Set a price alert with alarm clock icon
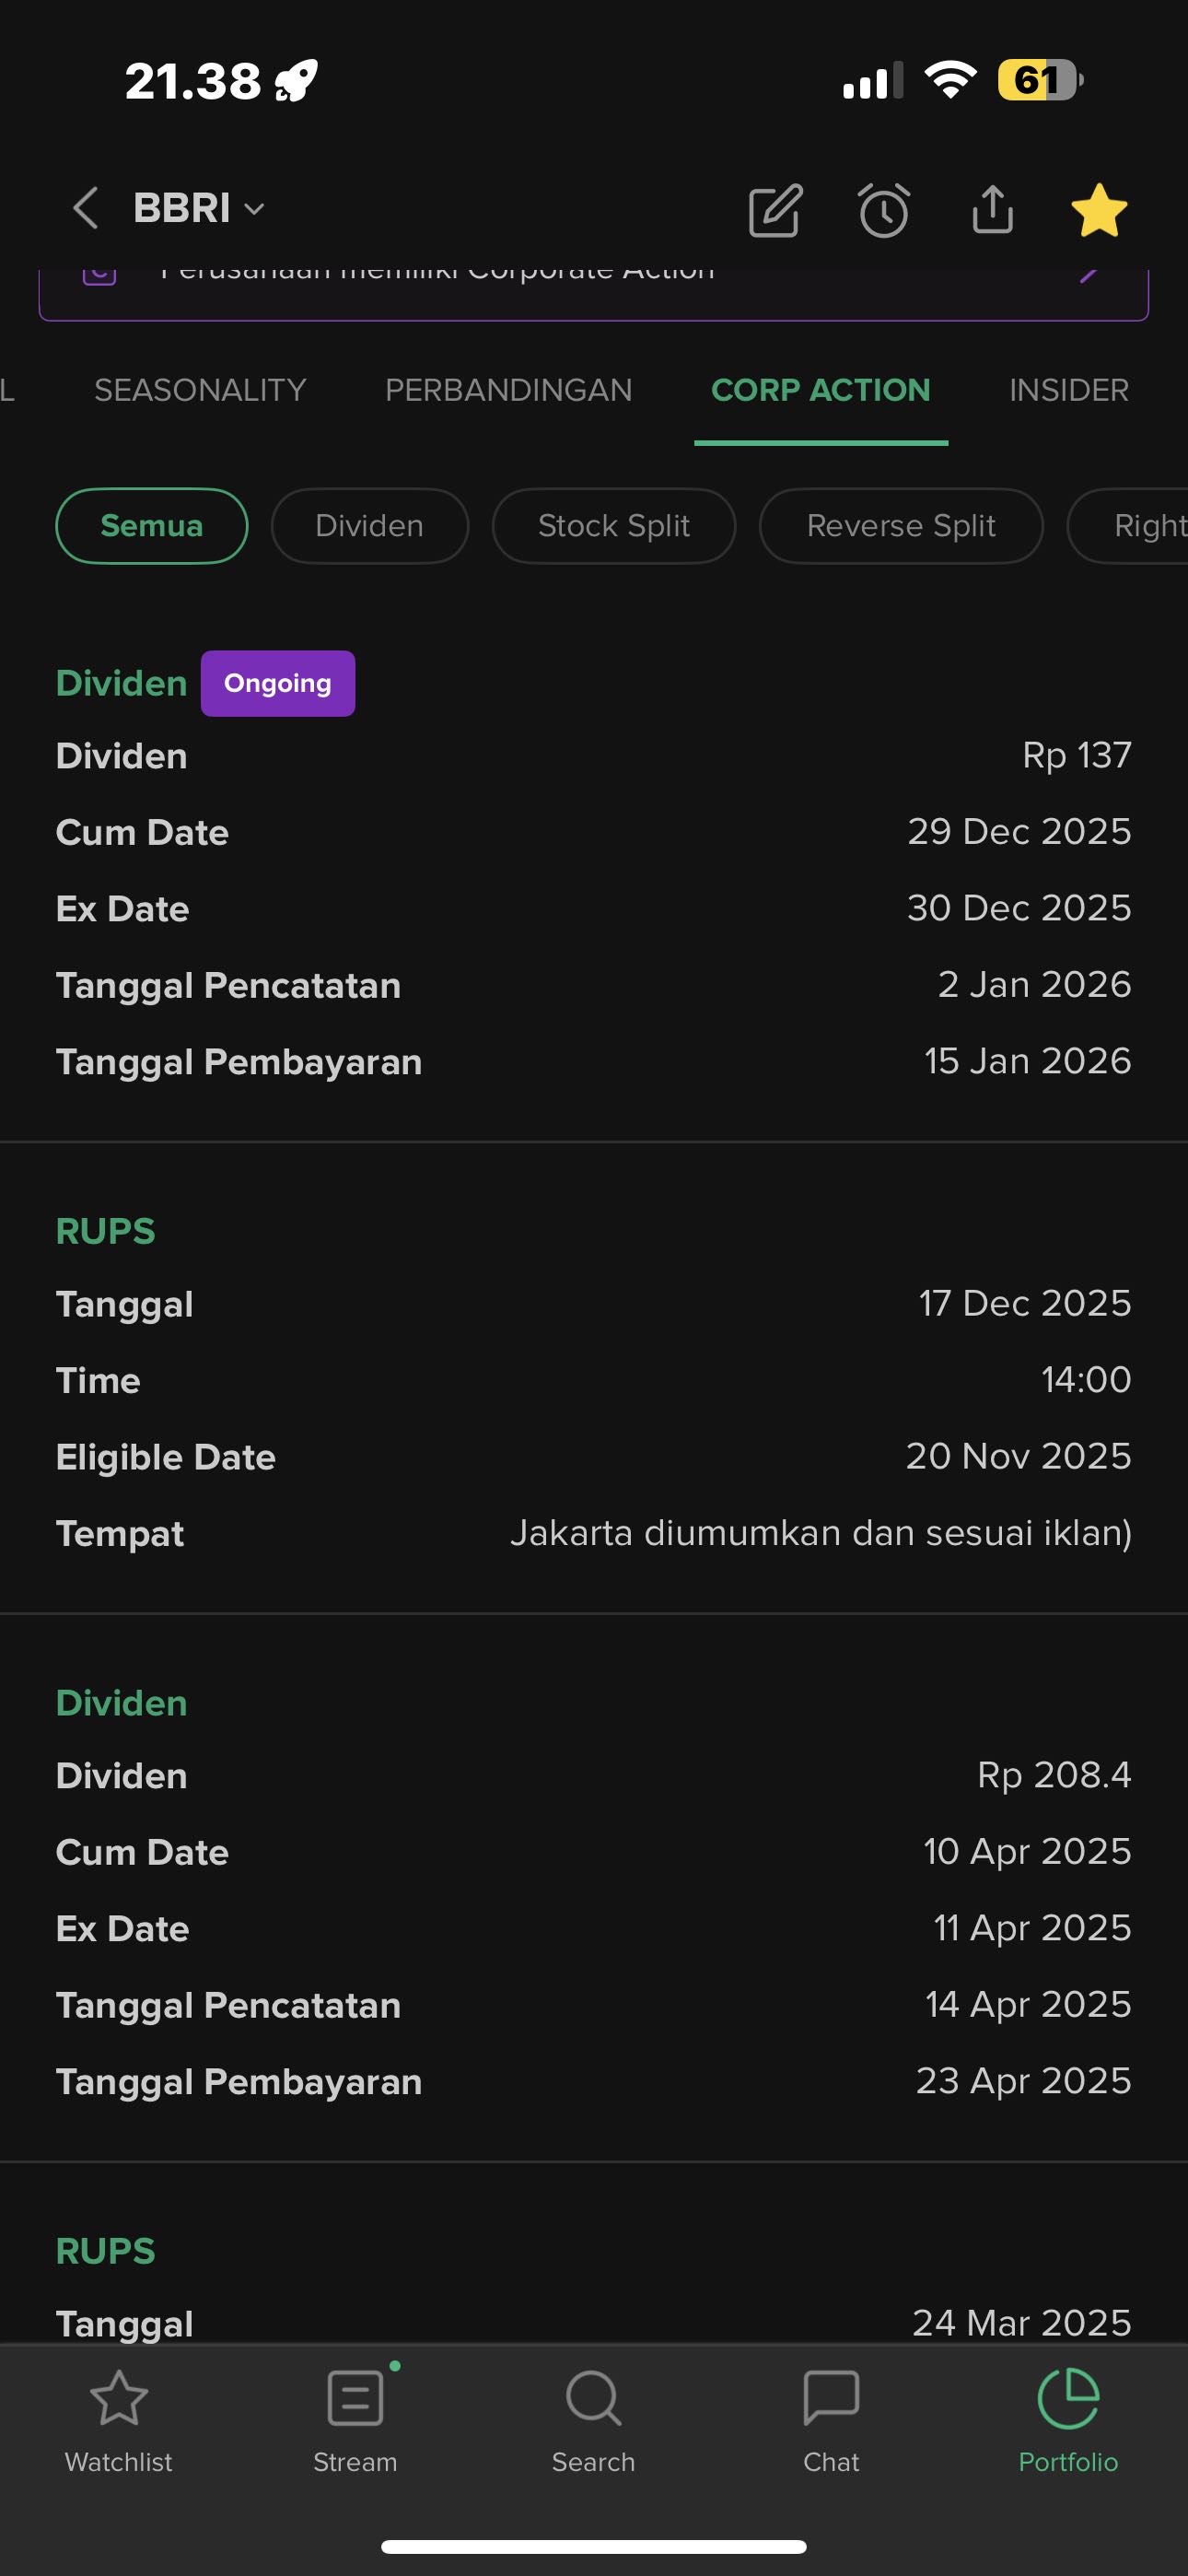The height and width of the screenshot is (2576, 1188). 884,210
